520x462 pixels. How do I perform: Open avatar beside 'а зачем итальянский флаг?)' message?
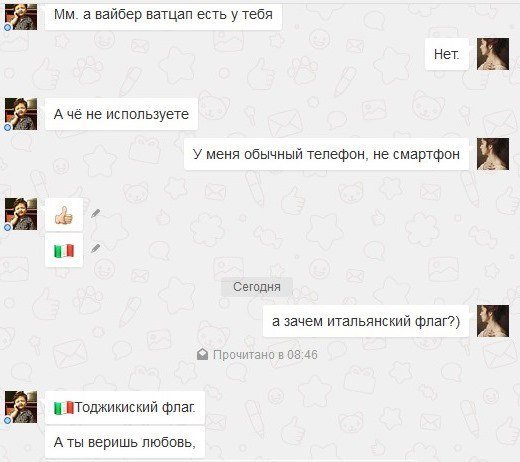pyautogui.click(x=493, y=321)
